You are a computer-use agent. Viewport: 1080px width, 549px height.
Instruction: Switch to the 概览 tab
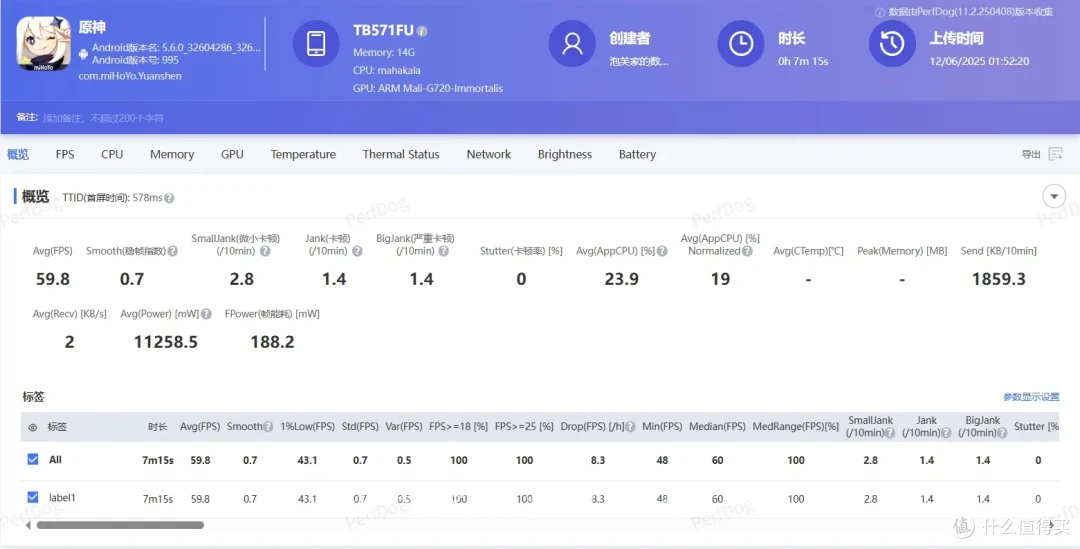[18, 154]
